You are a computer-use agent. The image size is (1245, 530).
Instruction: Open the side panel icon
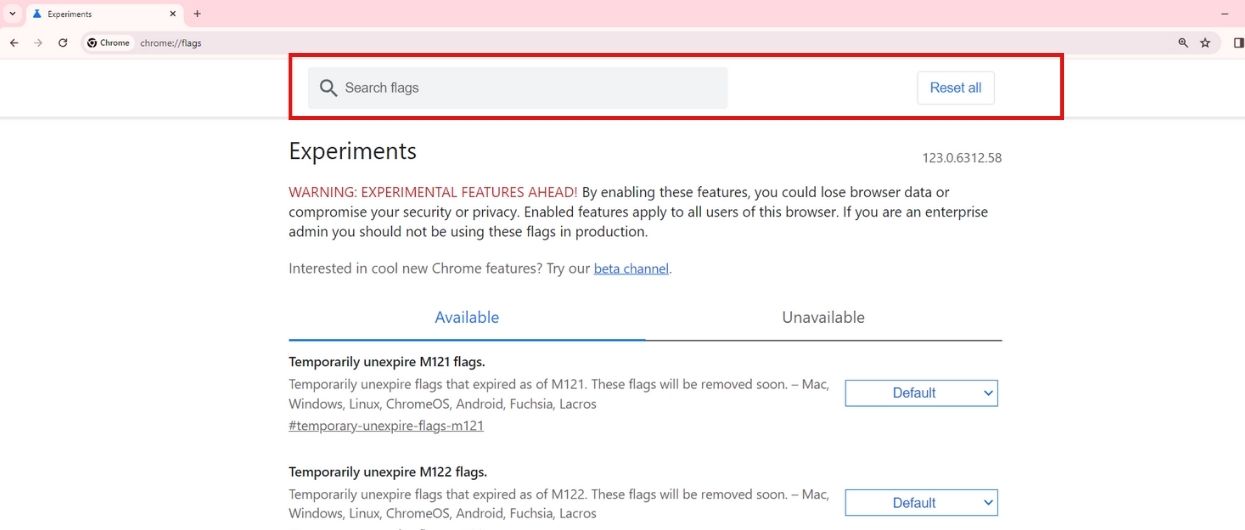[1238, 43]
